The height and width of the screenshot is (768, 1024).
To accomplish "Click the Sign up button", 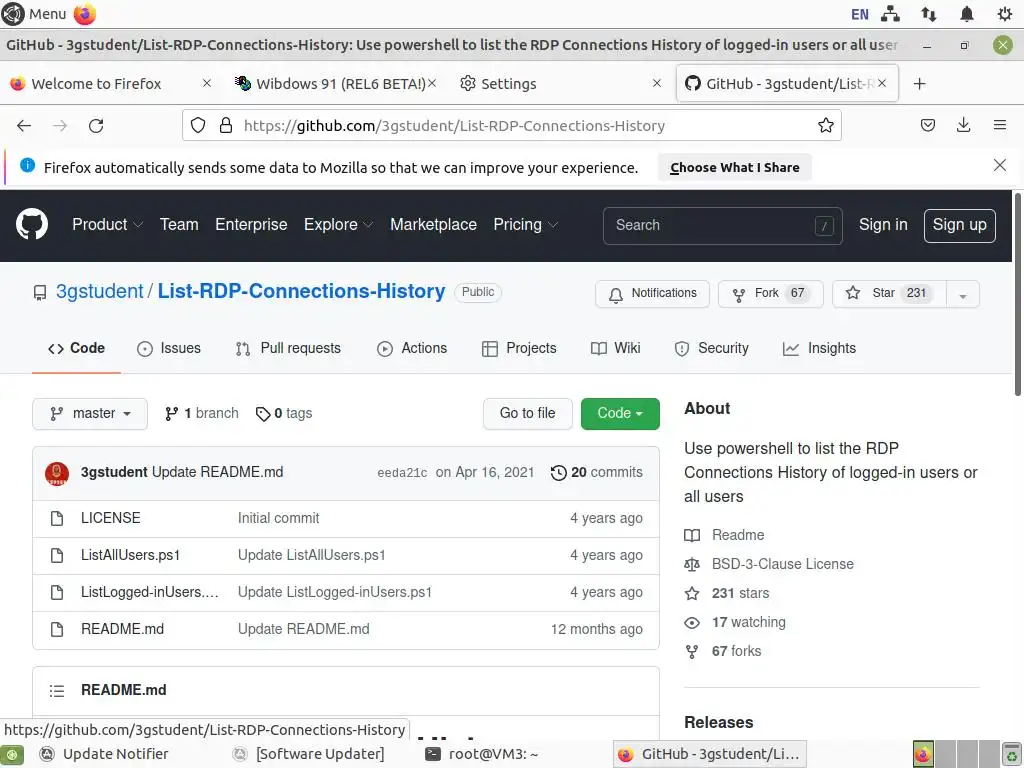I will [959, 225].
